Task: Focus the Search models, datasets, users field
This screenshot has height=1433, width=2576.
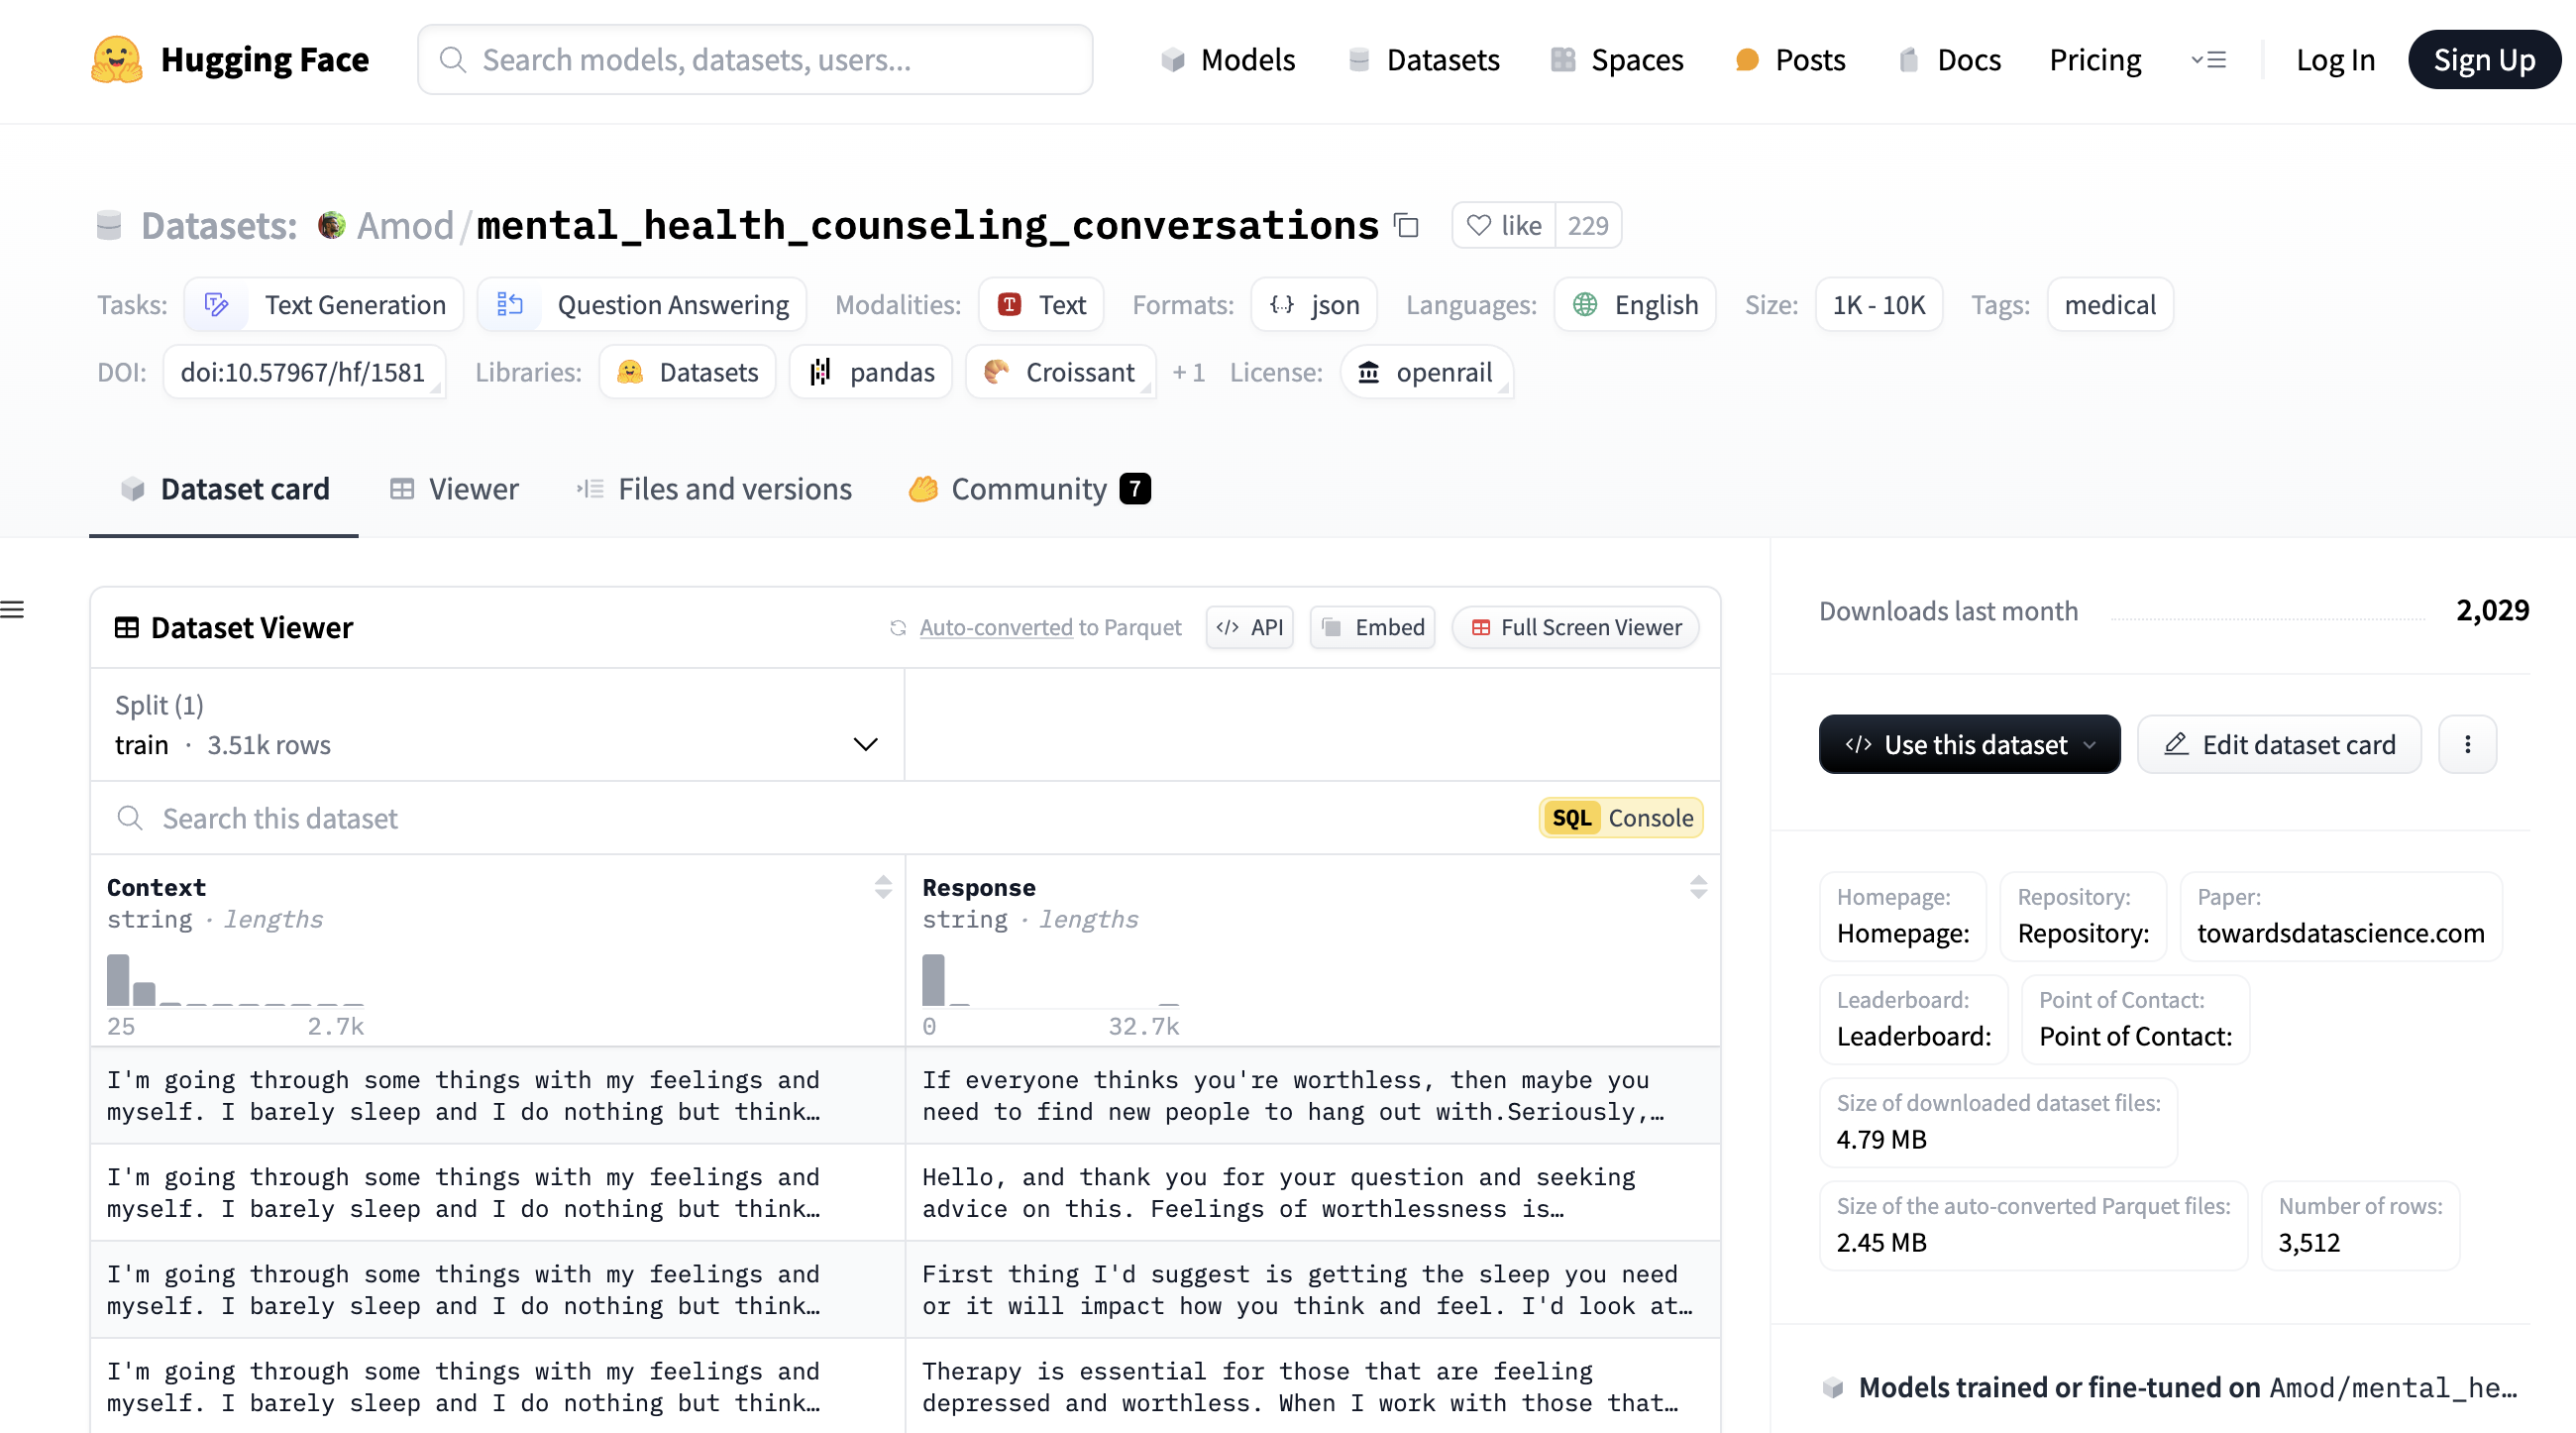Action: pos(755,60)
